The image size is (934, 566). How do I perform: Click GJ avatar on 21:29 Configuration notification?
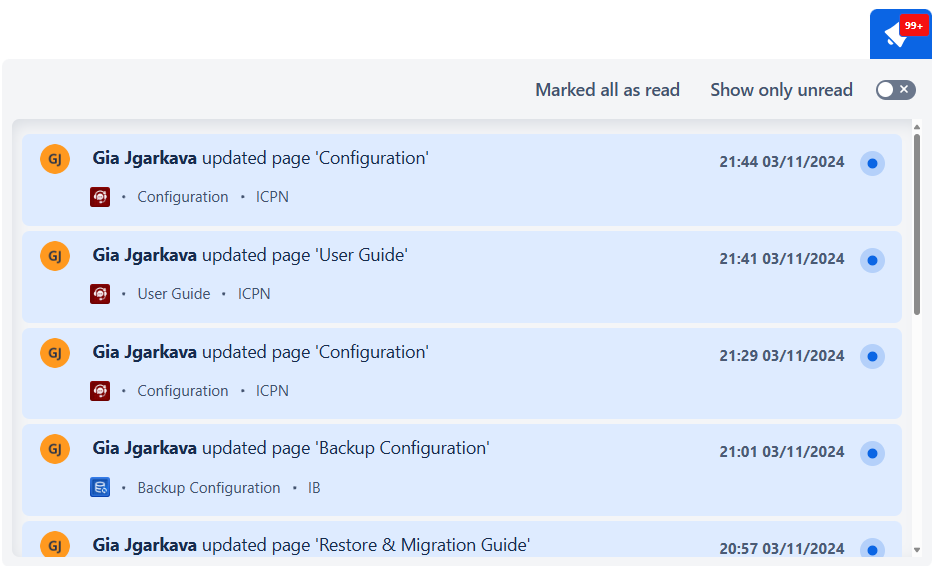click(x=55, y=353)
